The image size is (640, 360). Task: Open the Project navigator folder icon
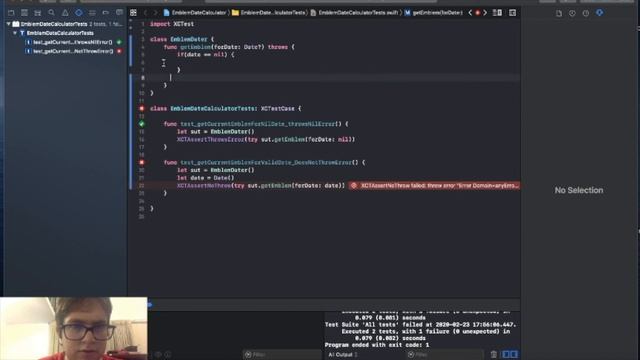(x=11, y=13)
